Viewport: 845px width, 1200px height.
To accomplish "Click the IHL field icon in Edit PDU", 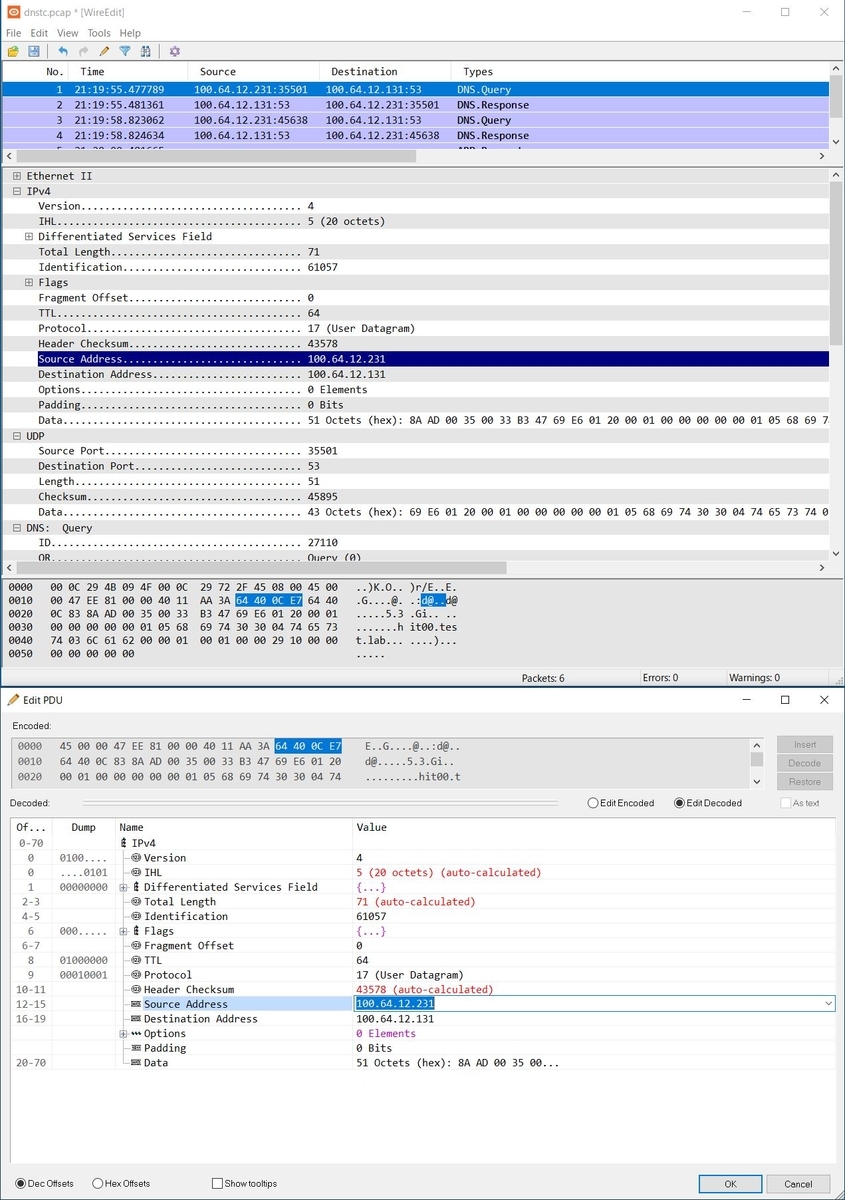I will click(x=136, y=872).
